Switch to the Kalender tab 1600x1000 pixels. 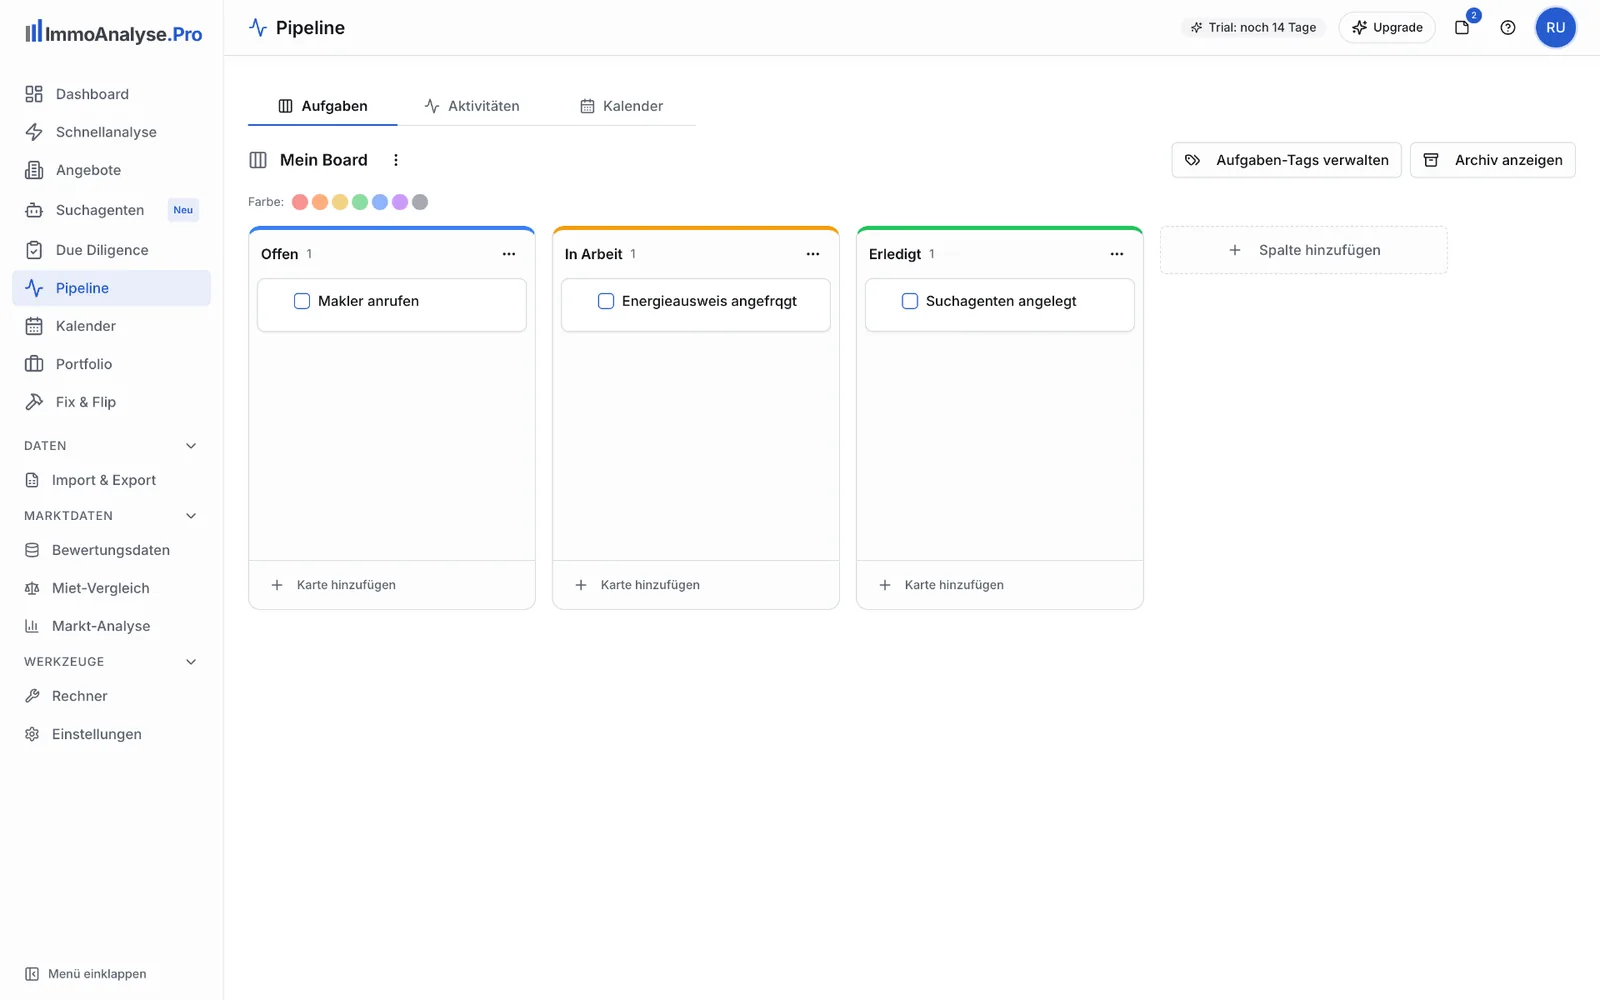coord(621,106)
